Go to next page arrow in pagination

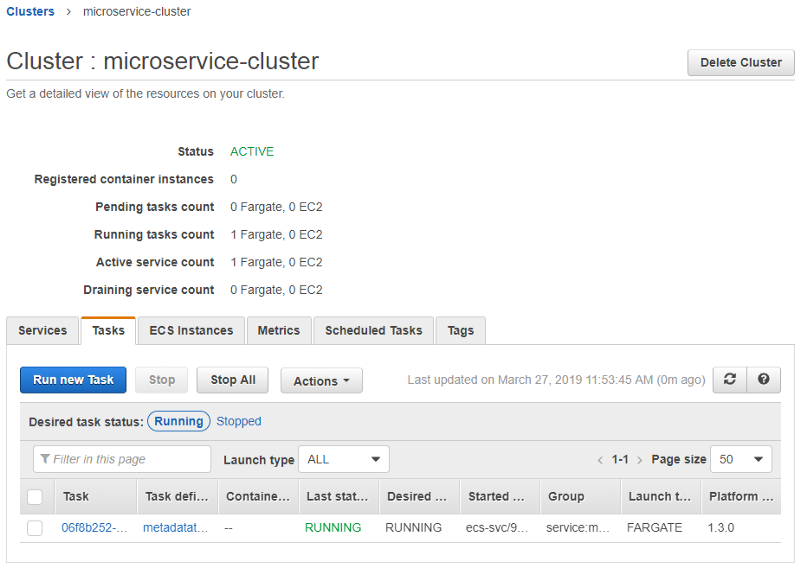pos(639,460)
